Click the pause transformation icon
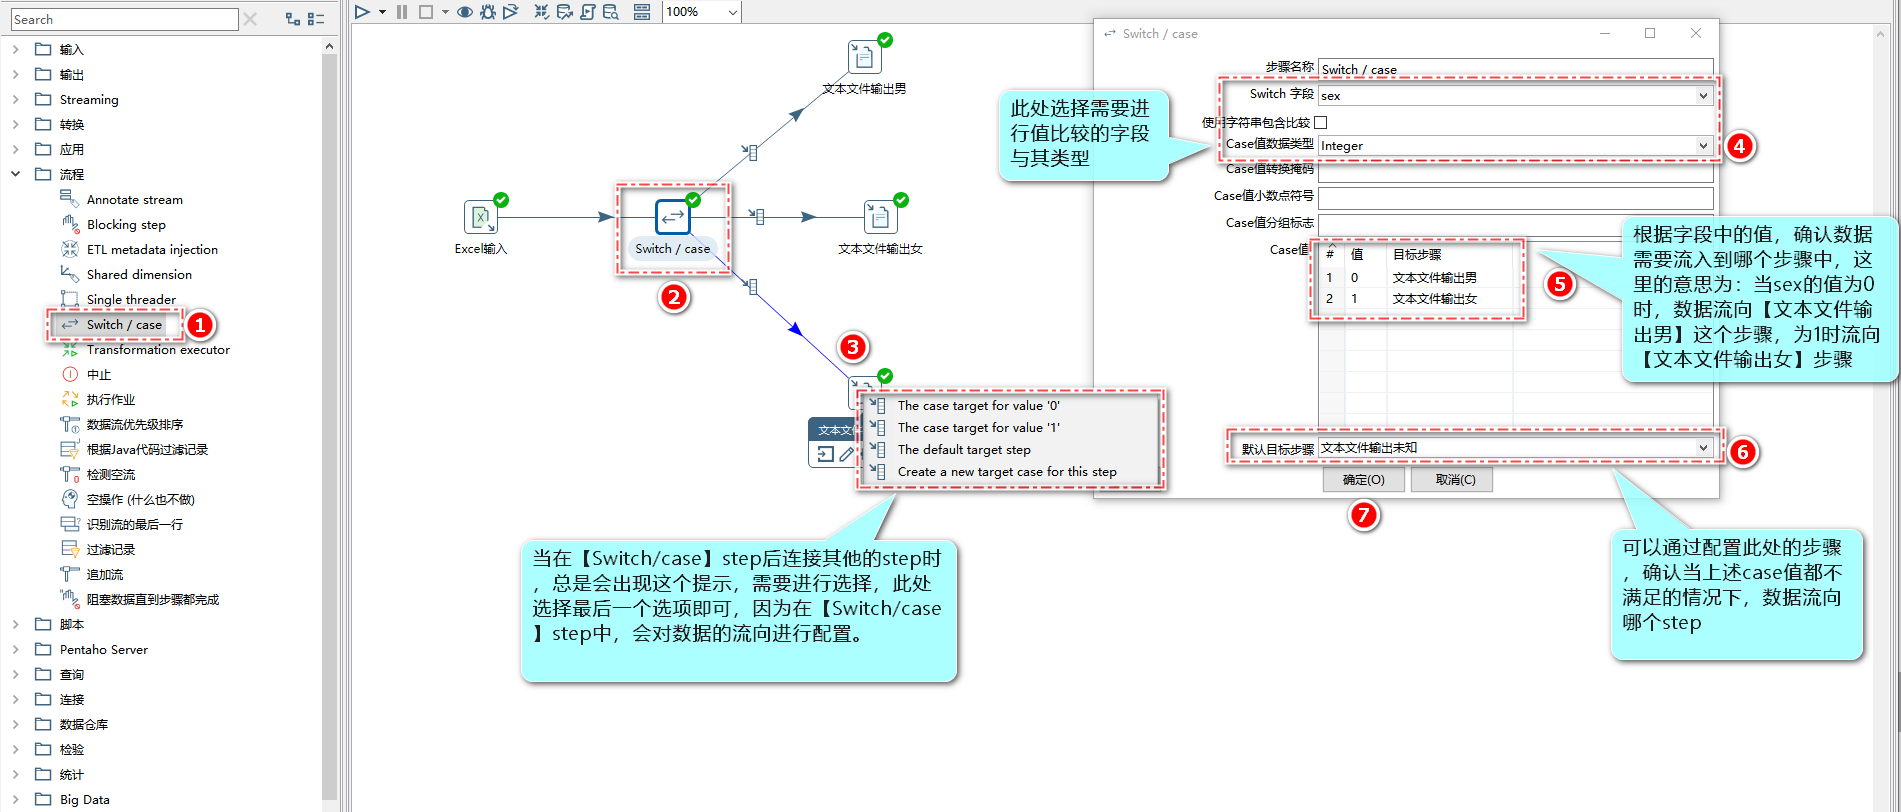1901x812 pixels. coord(402,12)
